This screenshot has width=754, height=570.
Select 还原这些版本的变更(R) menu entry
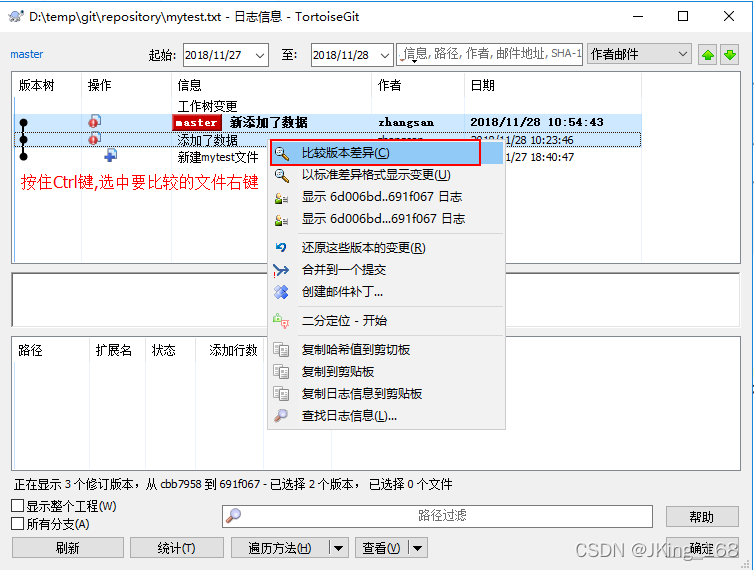[386, 248]
